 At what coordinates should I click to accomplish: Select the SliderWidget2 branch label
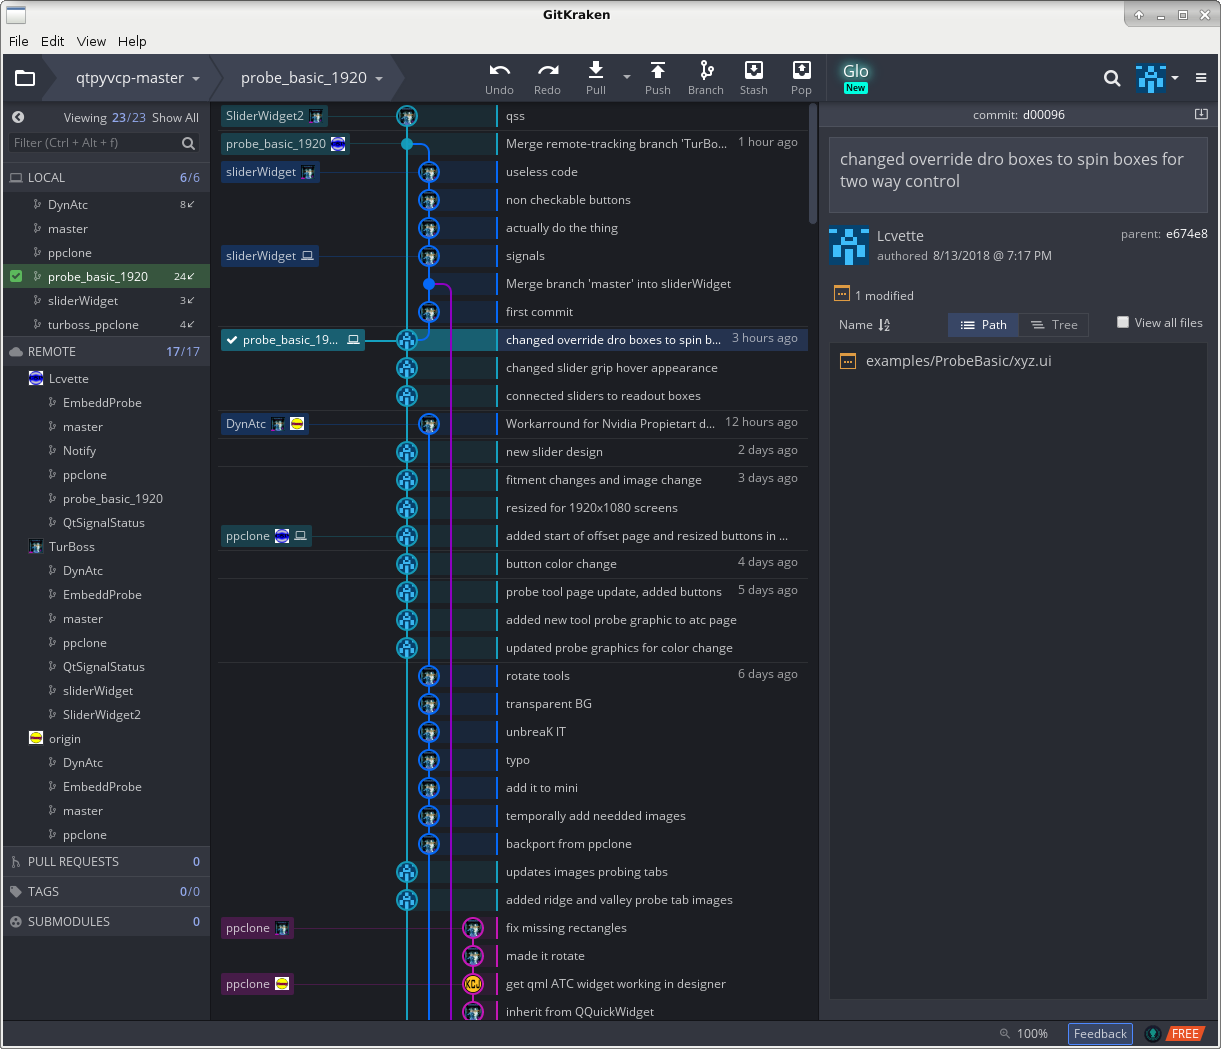274,116
